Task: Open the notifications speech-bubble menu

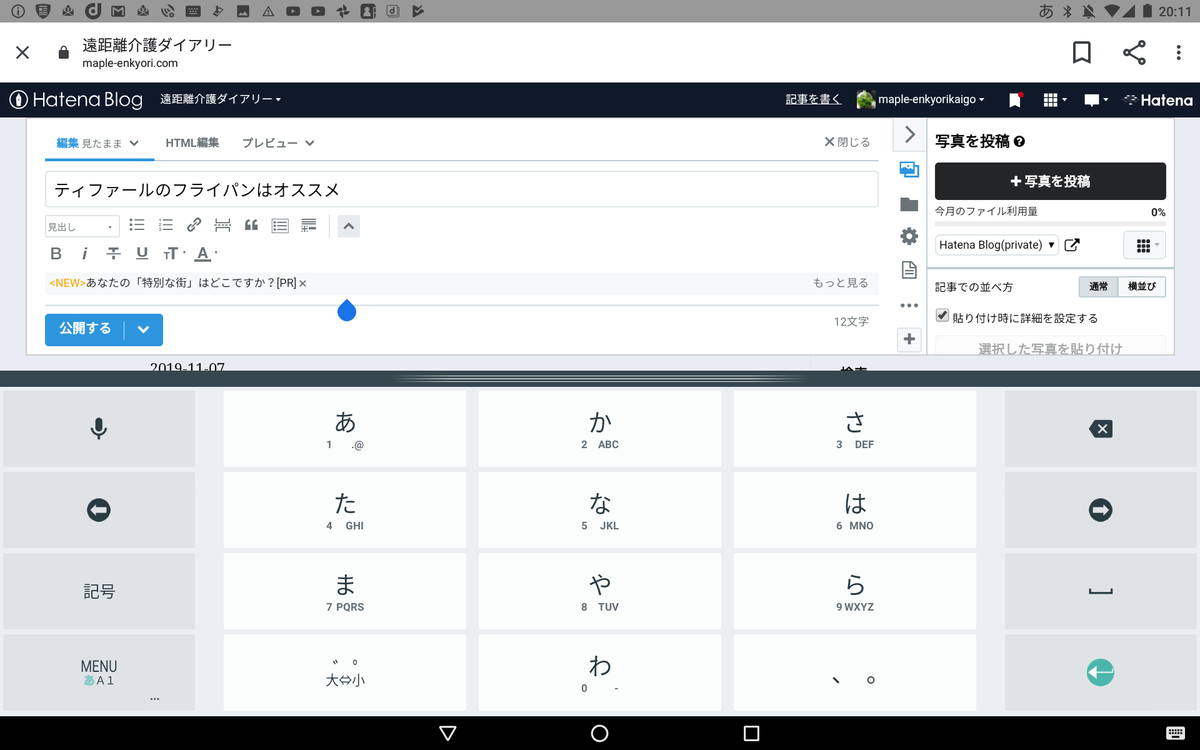Action: [1097, 100]
